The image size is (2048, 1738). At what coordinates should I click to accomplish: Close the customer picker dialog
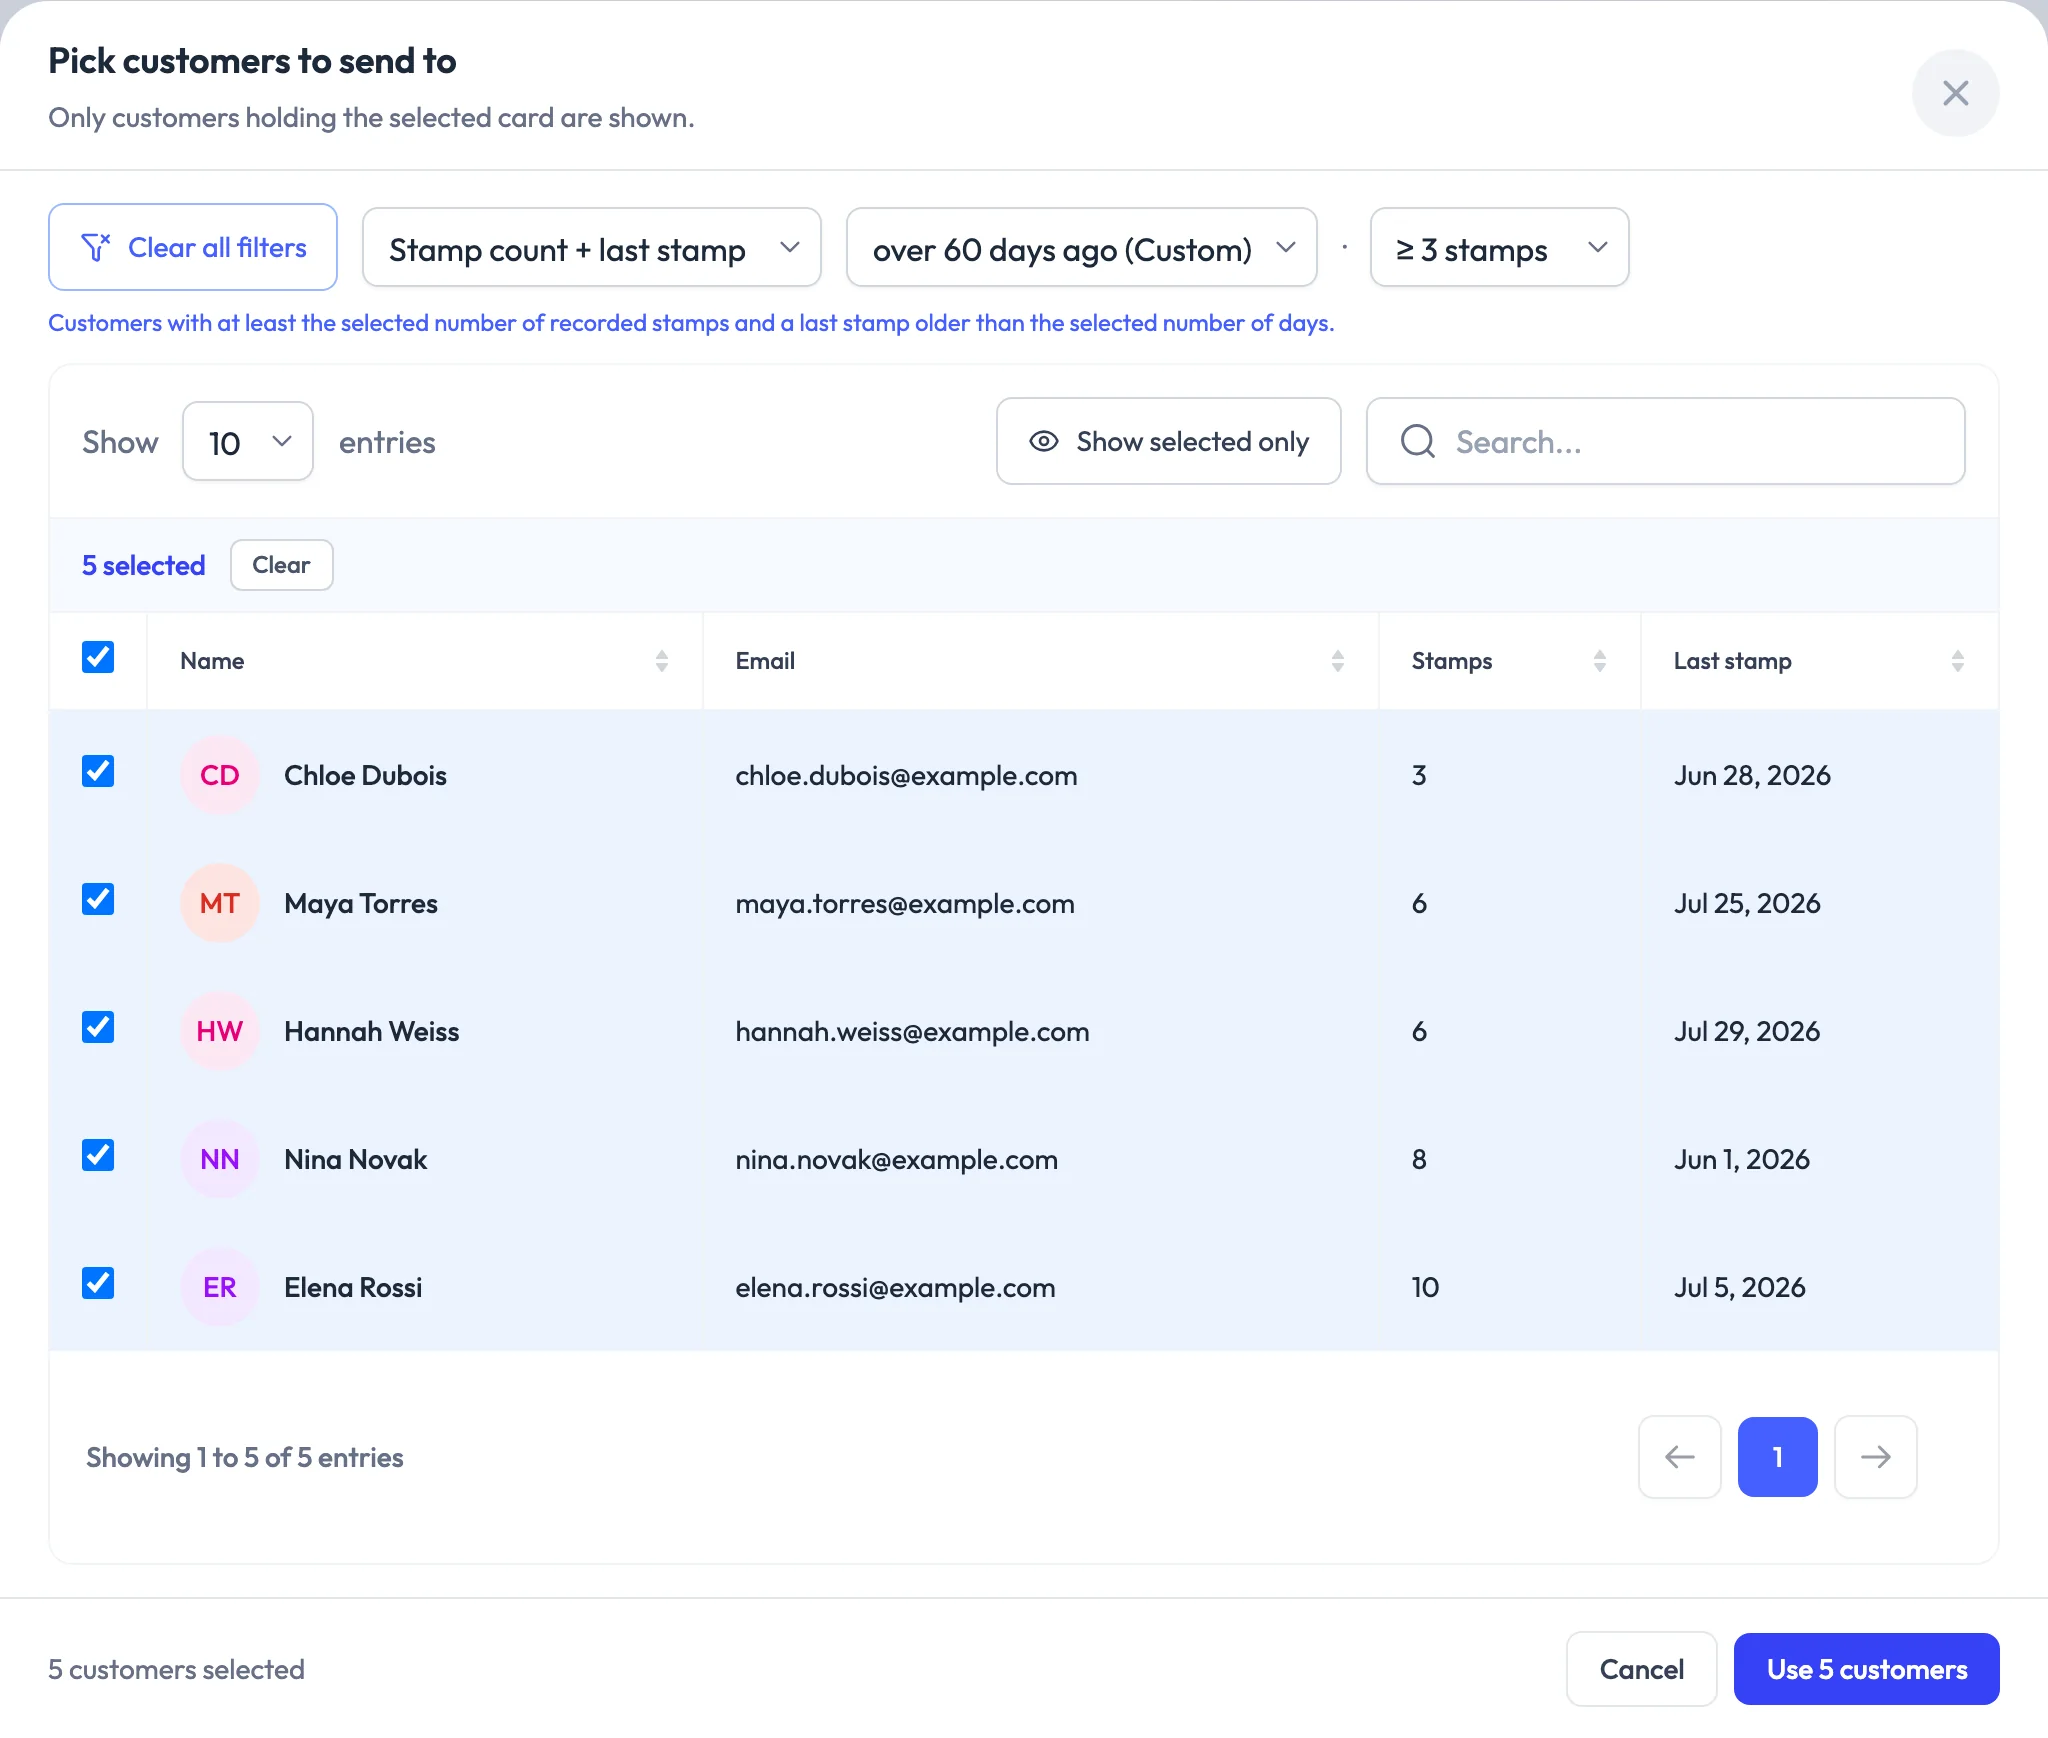(x=1955, y=93)
